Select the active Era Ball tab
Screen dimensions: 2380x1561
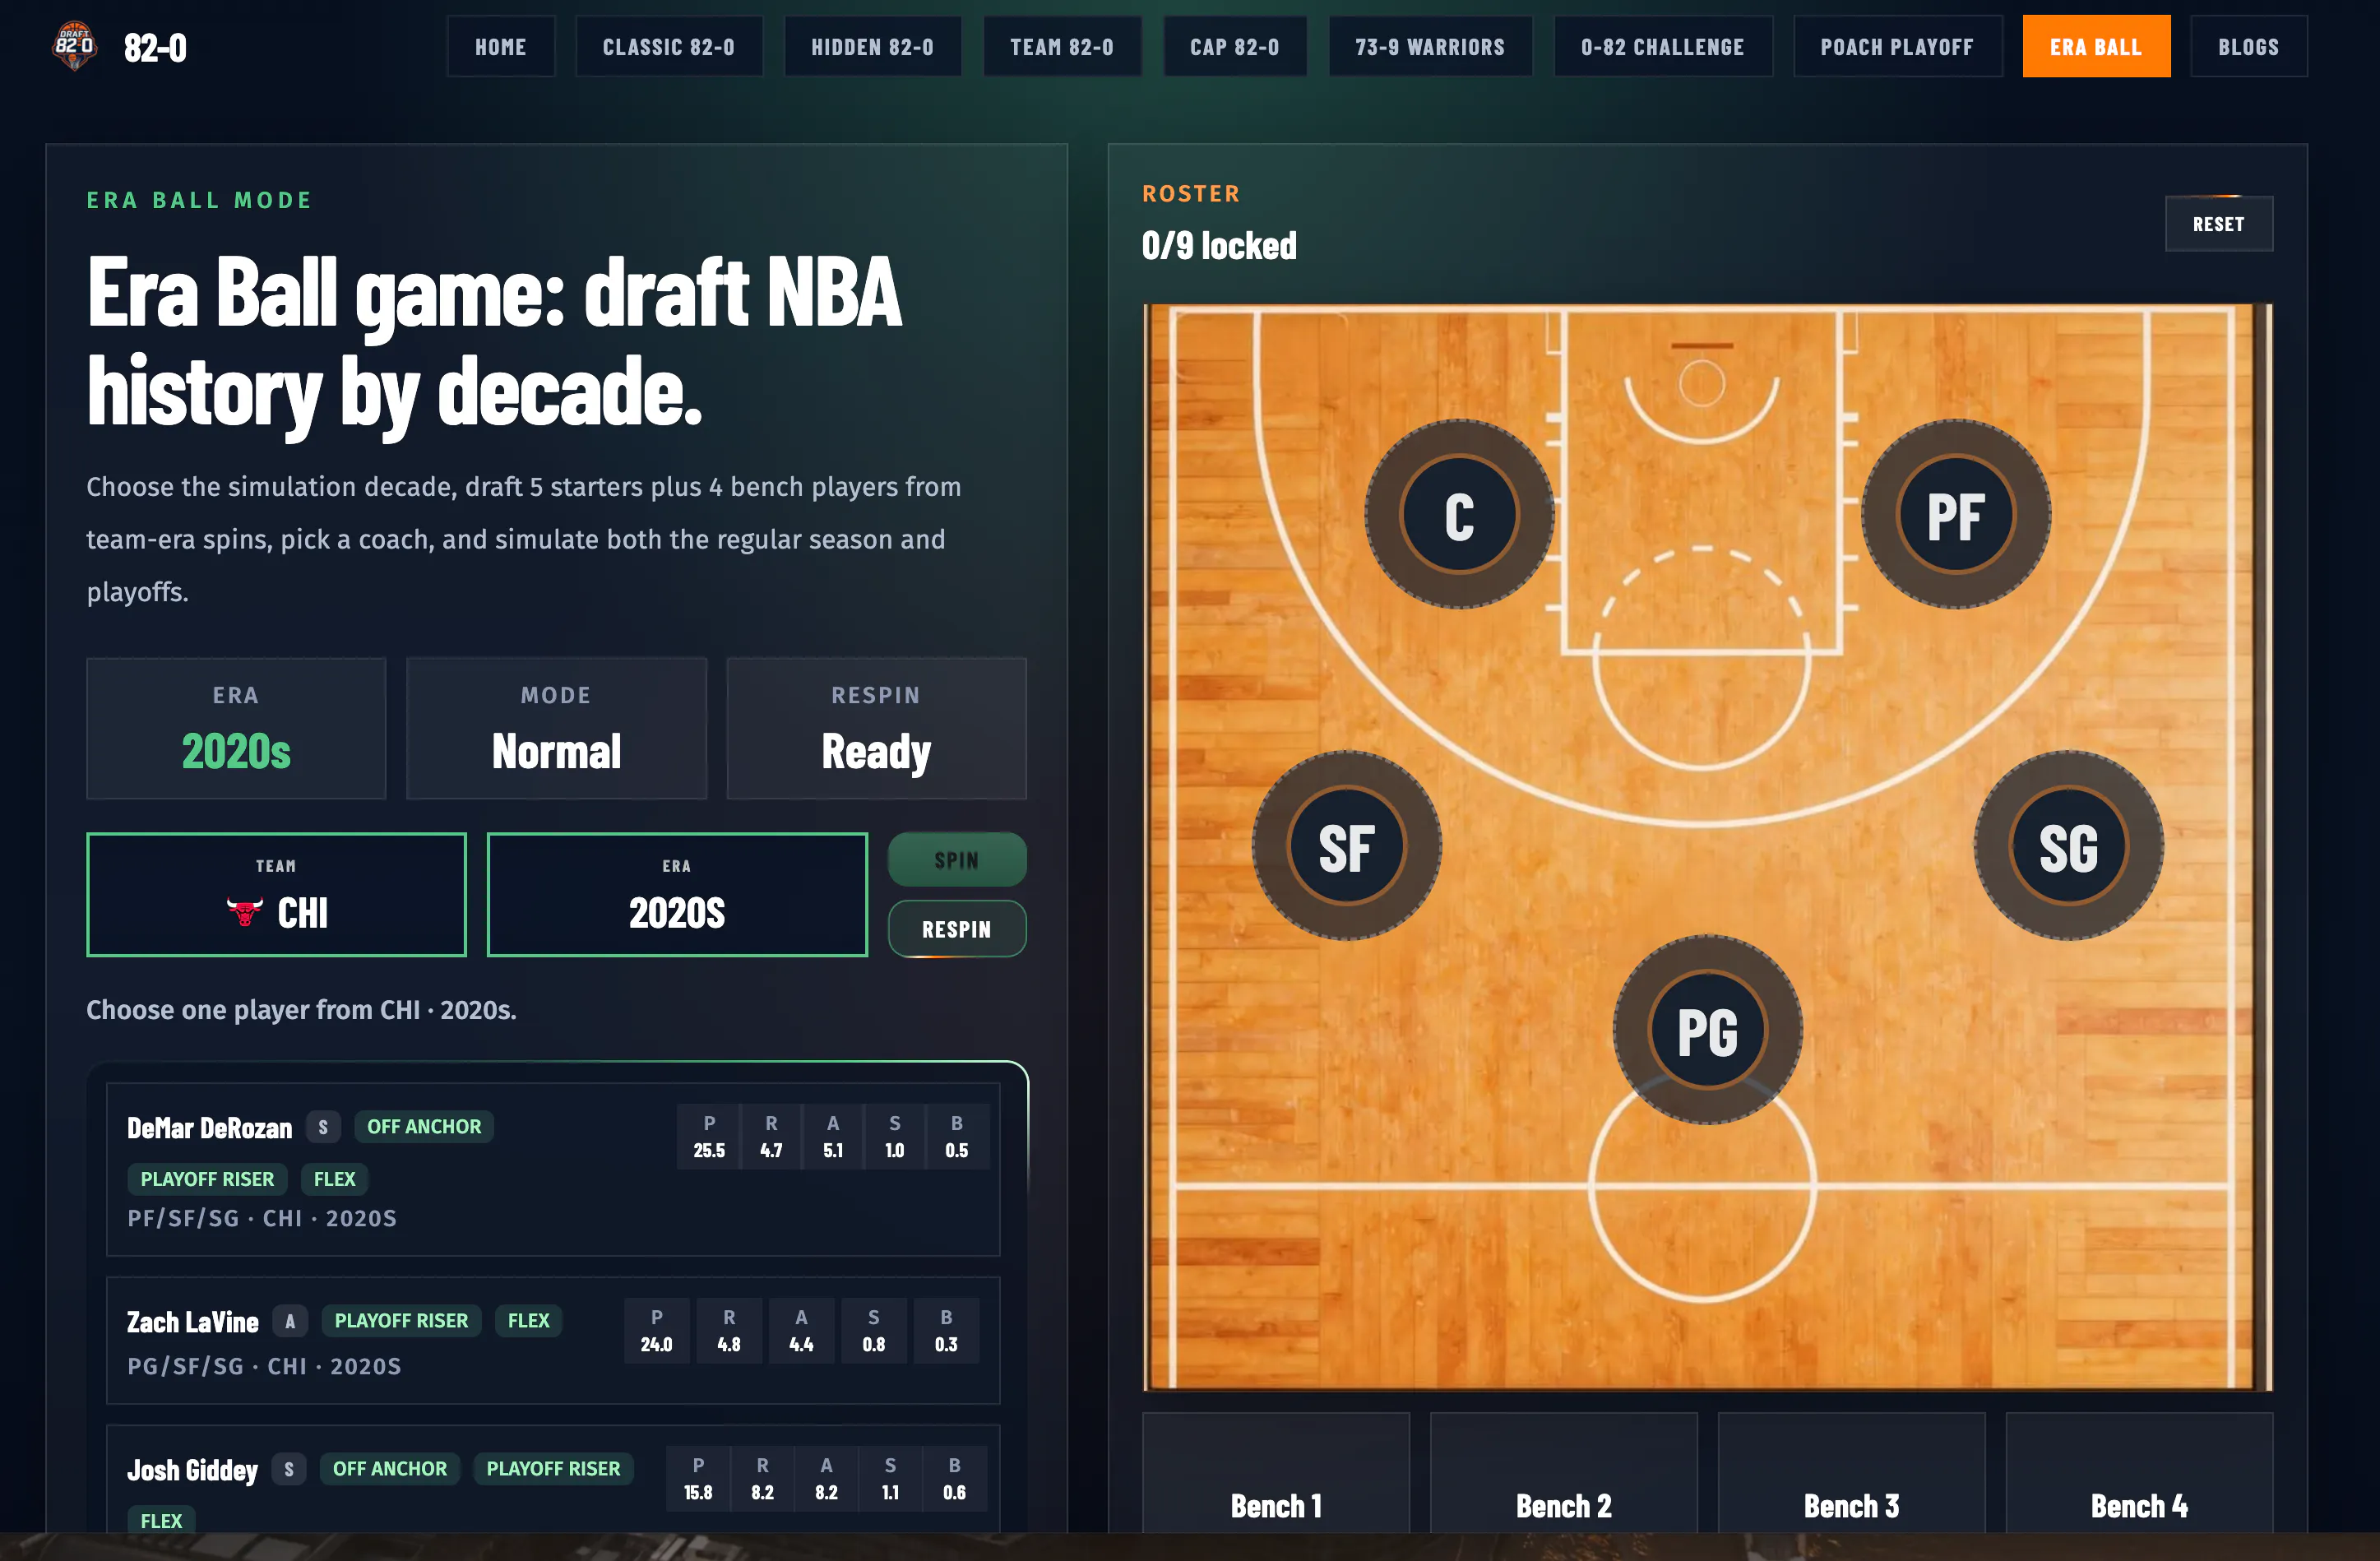coord(2096,46)
